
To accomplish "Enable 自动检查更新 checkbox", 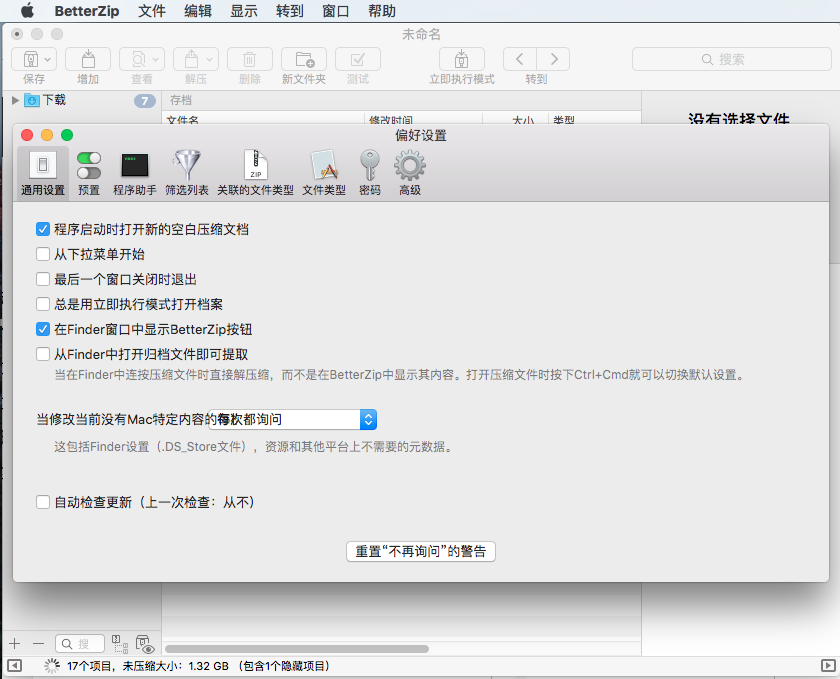I will coord(43,502).
